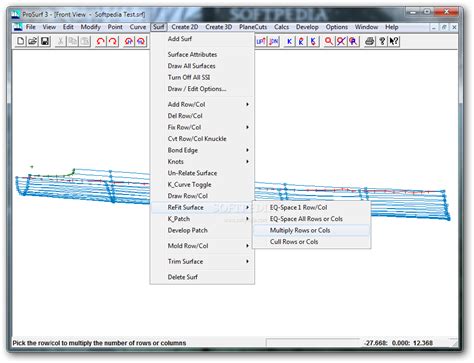
Task: Click the Open file toolbar icon
Action: click(33, 41)
